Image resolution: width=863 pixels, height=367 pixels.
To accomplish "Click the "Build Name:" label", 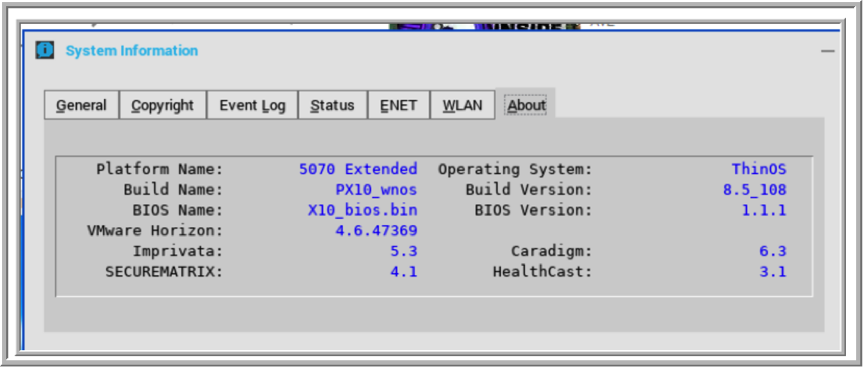I will click(173, 190).
